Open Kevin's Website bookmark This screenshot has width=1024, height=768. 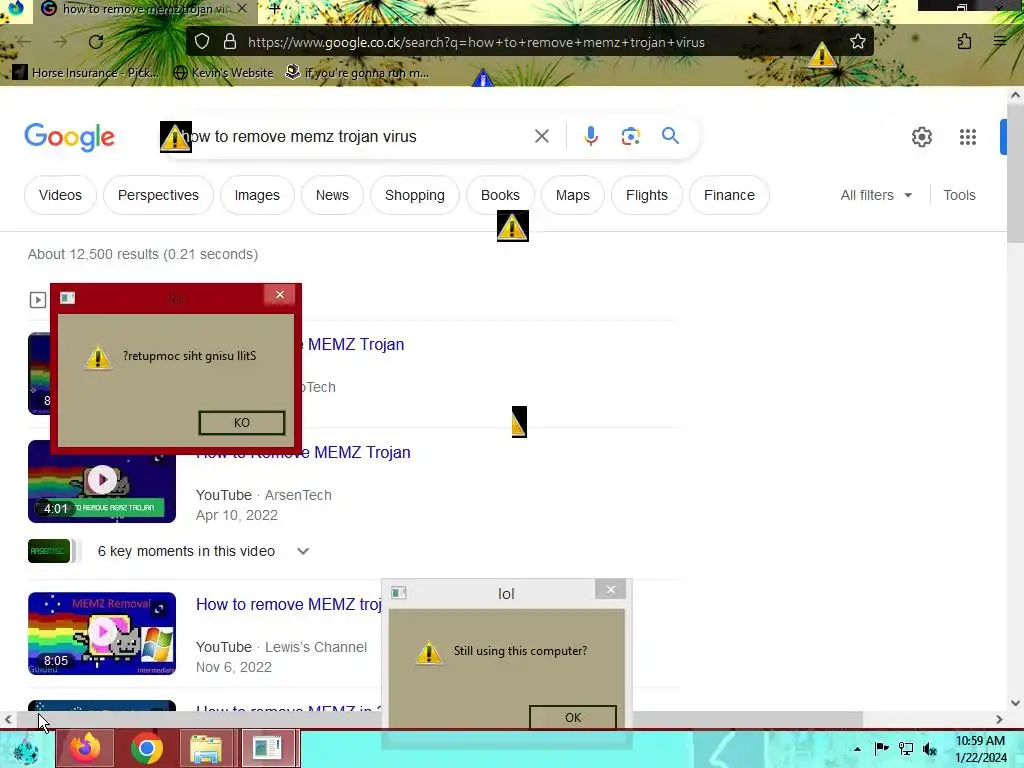223,72
